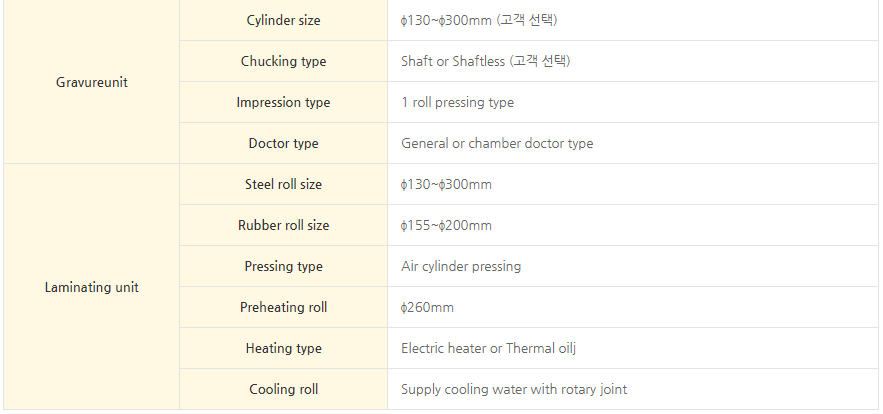
Task: Click the Doctor type label
Action: point(283,144)
